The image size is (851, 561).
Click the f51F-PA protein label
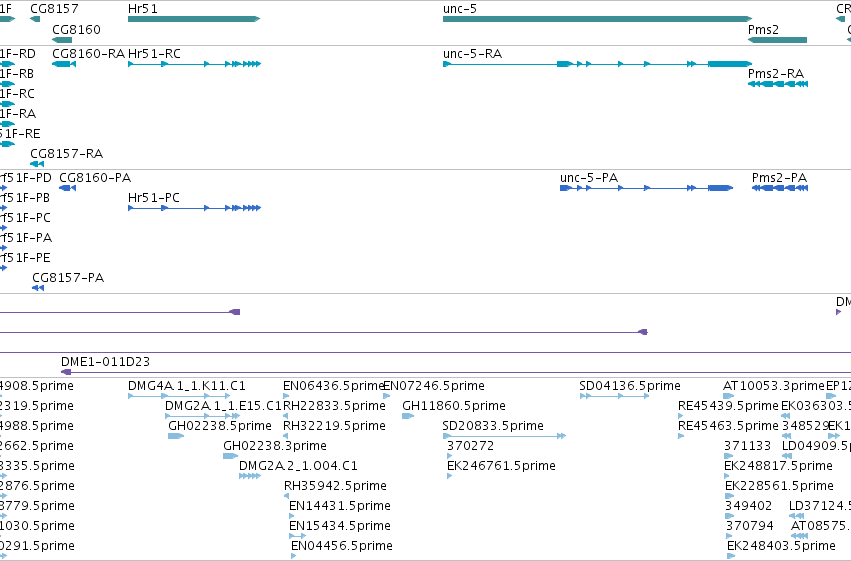26,238
